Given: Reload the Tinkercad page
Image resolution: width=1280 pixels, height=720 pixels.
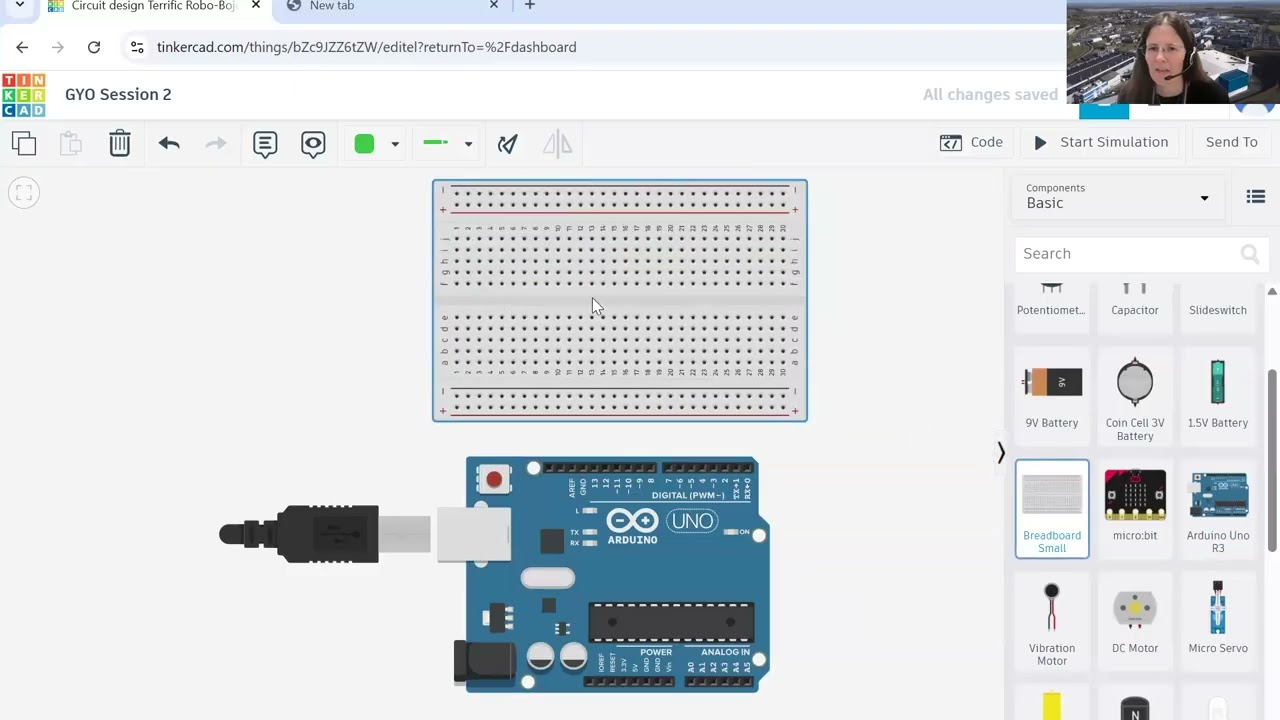Looking at the screenshot, I should point(94,47).
